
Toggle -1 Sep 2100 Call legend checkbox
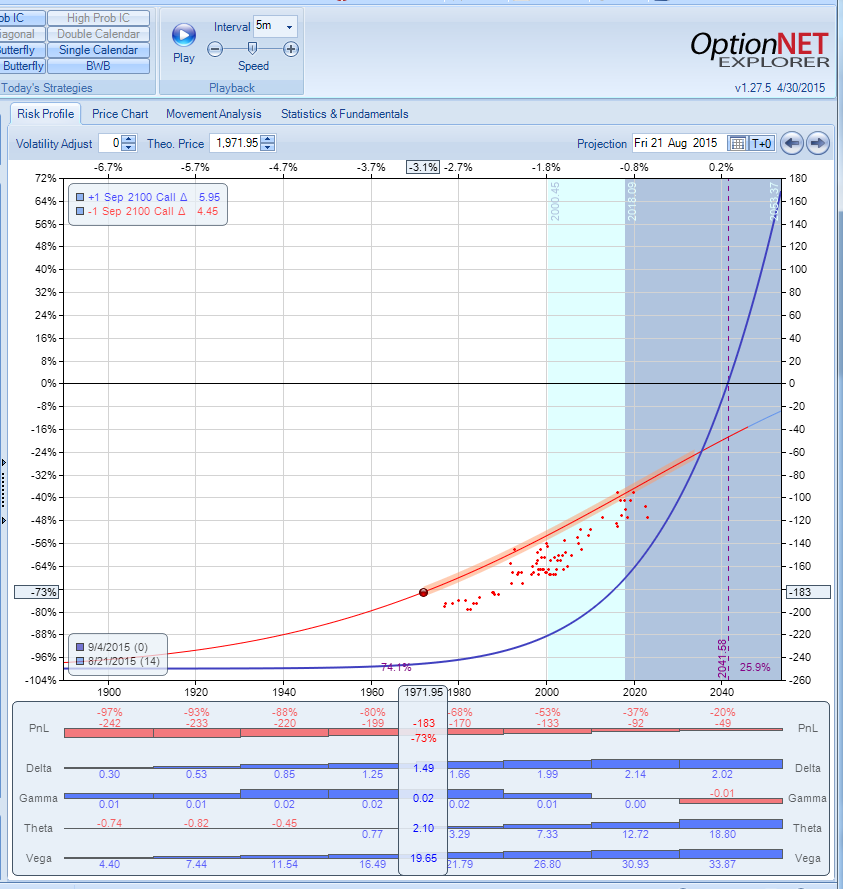point(80,211)
